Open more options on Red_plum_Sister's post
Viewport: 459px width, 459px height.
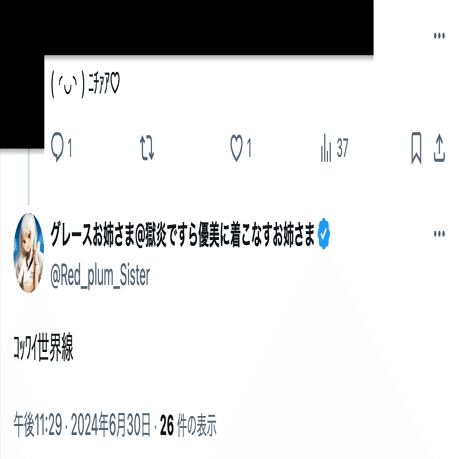point(439,233)
